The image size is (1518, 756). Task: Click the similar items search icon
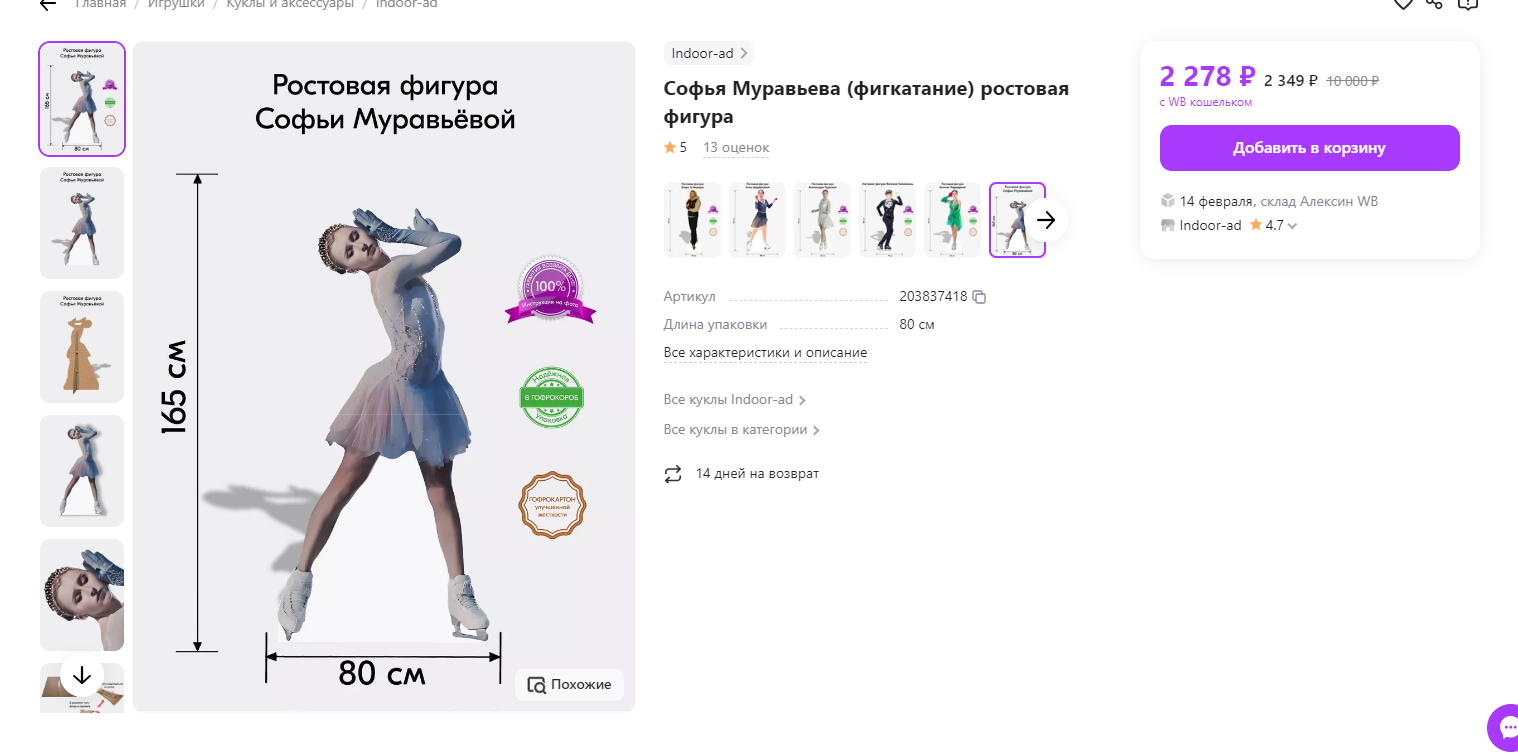pos(537,685)
